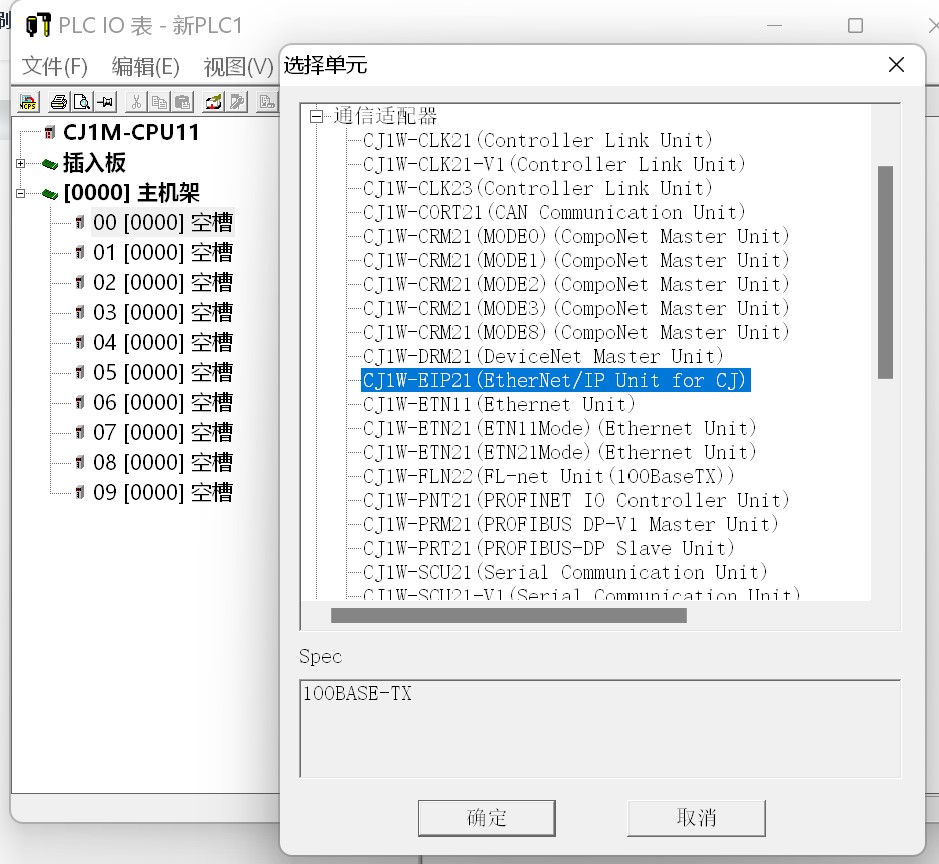Select CJ1W-CRM21 (MODE1) CompoNet Master Unit
The image size is (939, 864).
pyautogui.click(x=576, y=260)
